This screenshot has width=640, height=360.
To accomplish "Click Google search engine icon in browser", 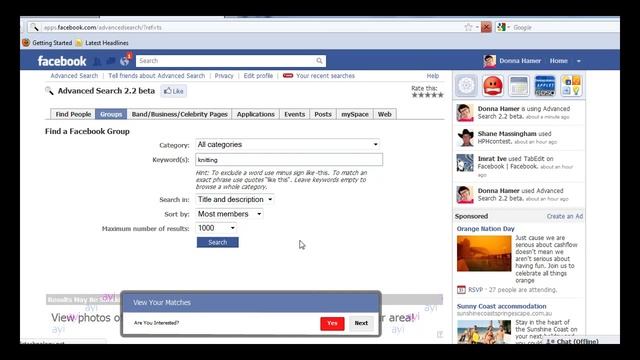I will click(501, 27).
